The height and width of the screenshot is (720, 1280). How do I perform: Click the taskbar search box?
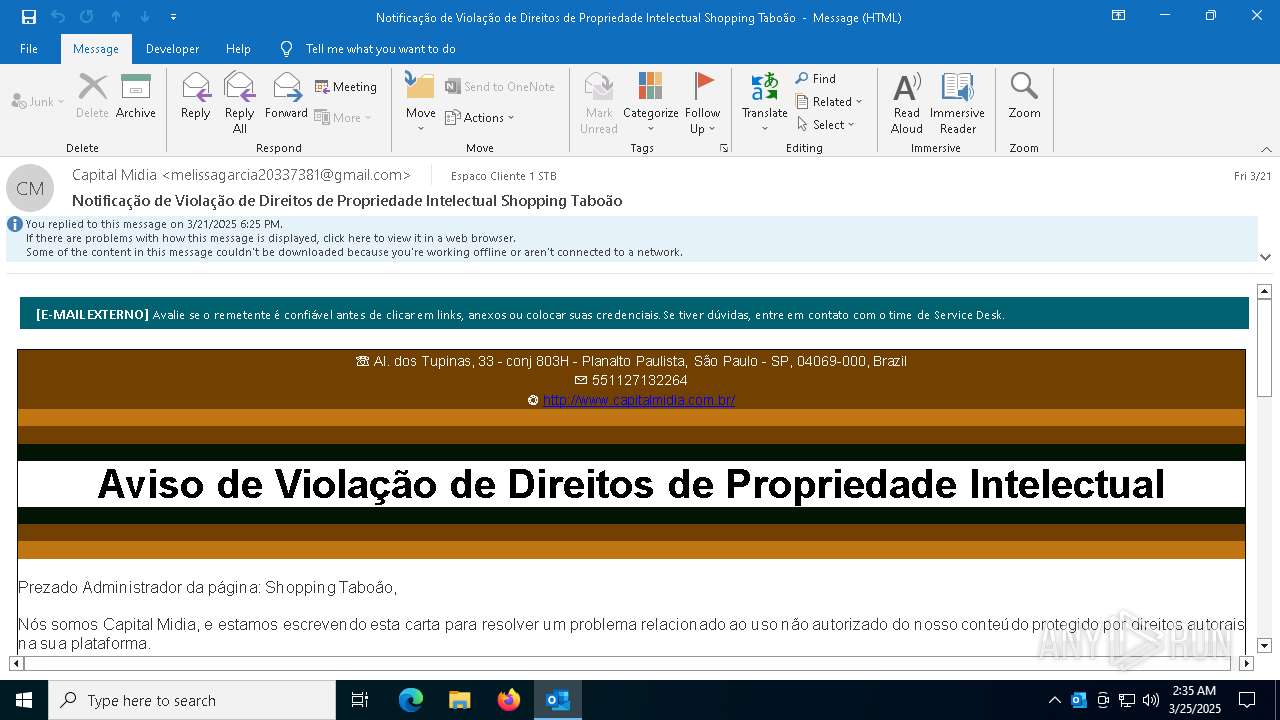point(192,700)
